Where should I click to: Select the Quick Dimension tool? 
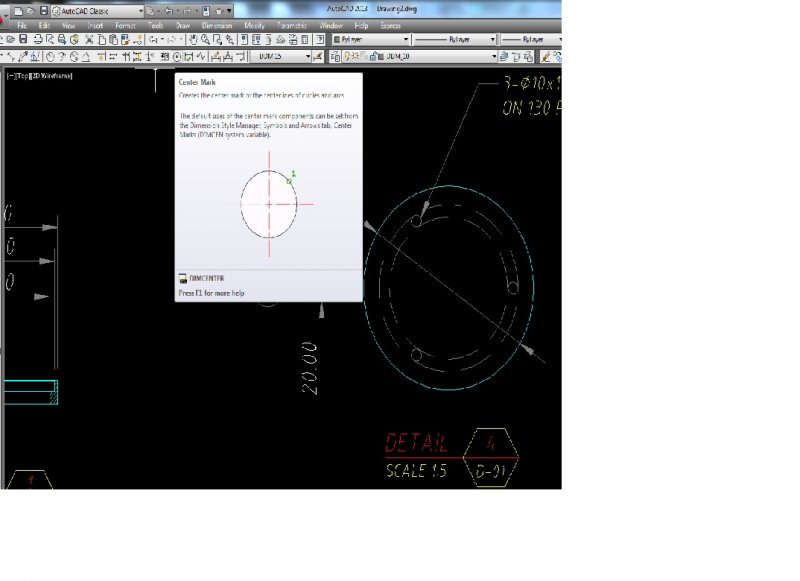click(x=101, y=57)
